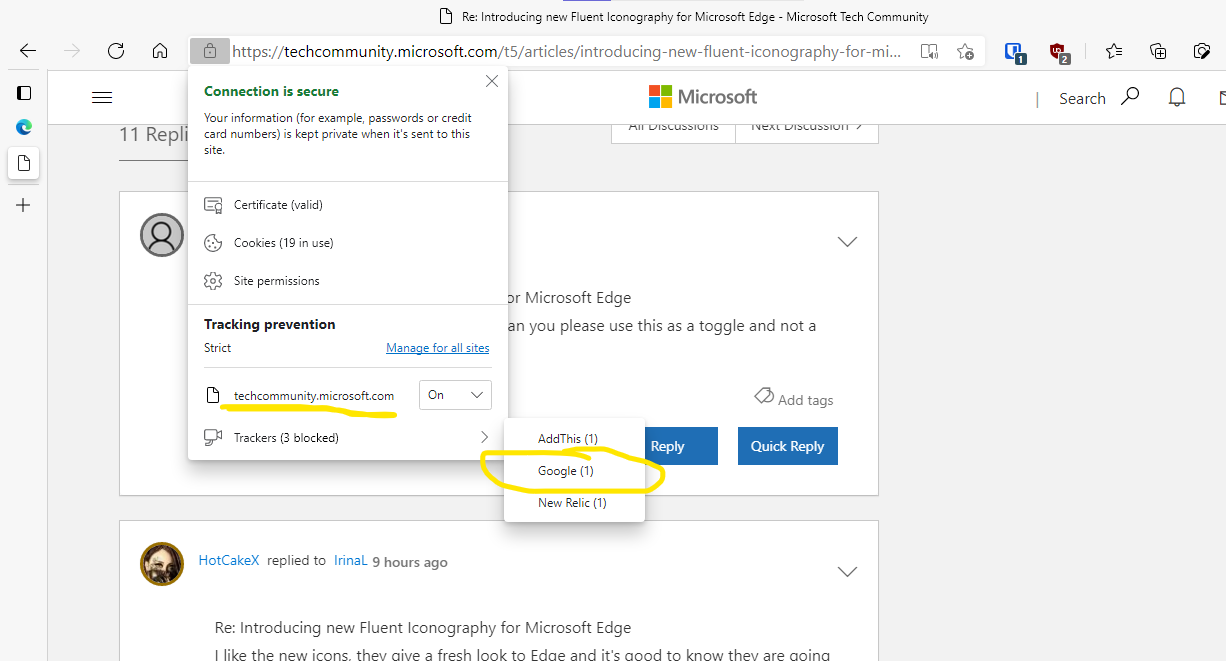Click techcommunity.microsoft.com site name in popup

[x=314, y=396]
